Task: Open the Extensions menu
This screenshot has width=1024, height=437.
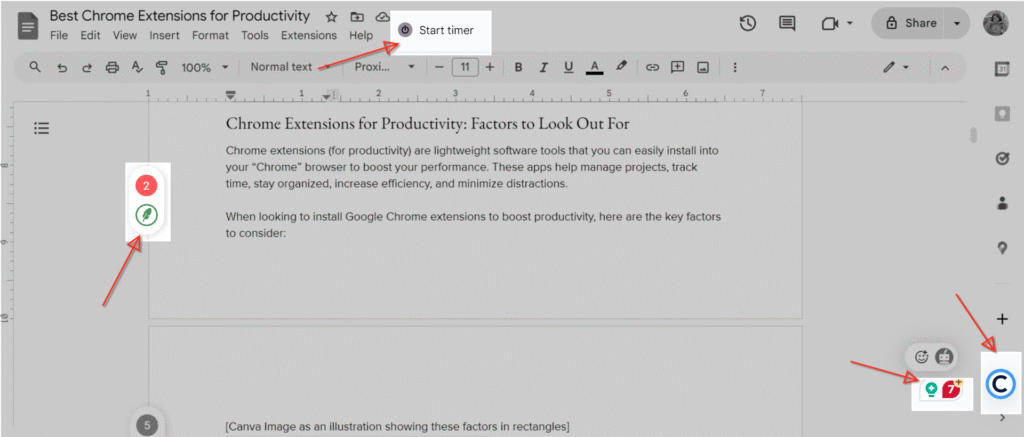Action: coord(309,35)
